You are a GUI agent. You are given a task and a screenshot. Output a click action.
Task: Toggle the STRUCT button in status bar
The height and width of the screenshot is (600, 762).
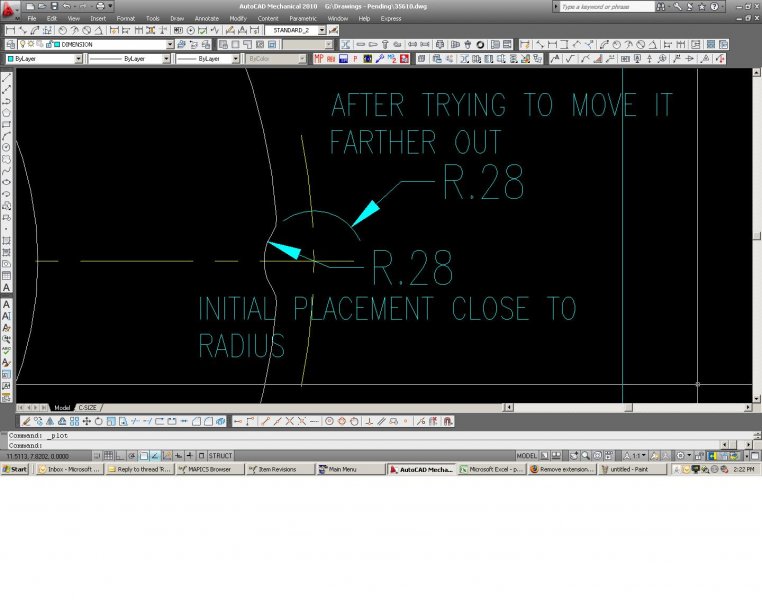(x=220, y=456)
